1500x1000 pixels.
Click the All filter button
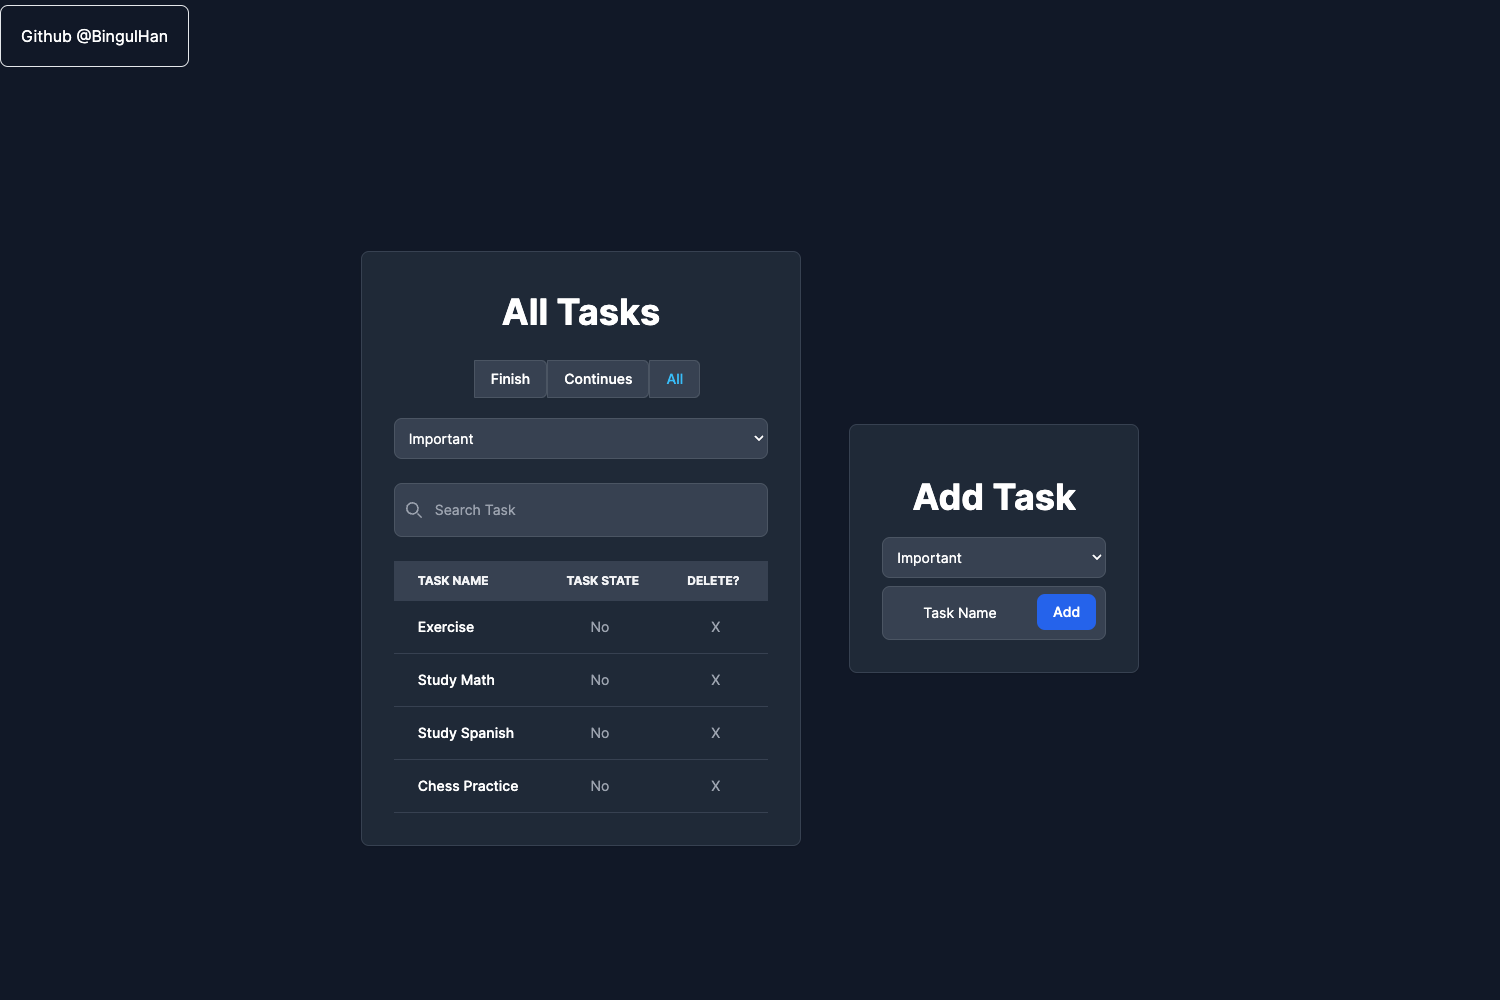coord(674,379)
